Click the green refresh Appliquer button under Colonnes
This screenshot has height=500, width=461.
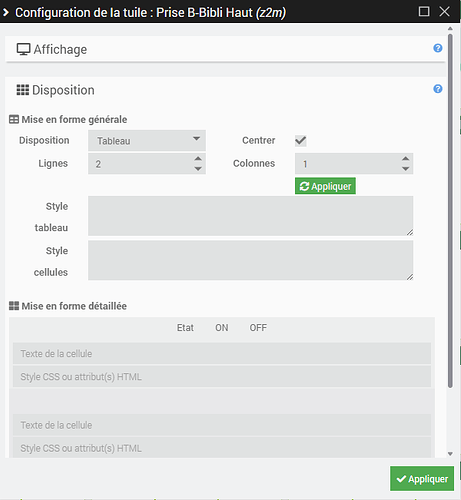coord(325,186)
